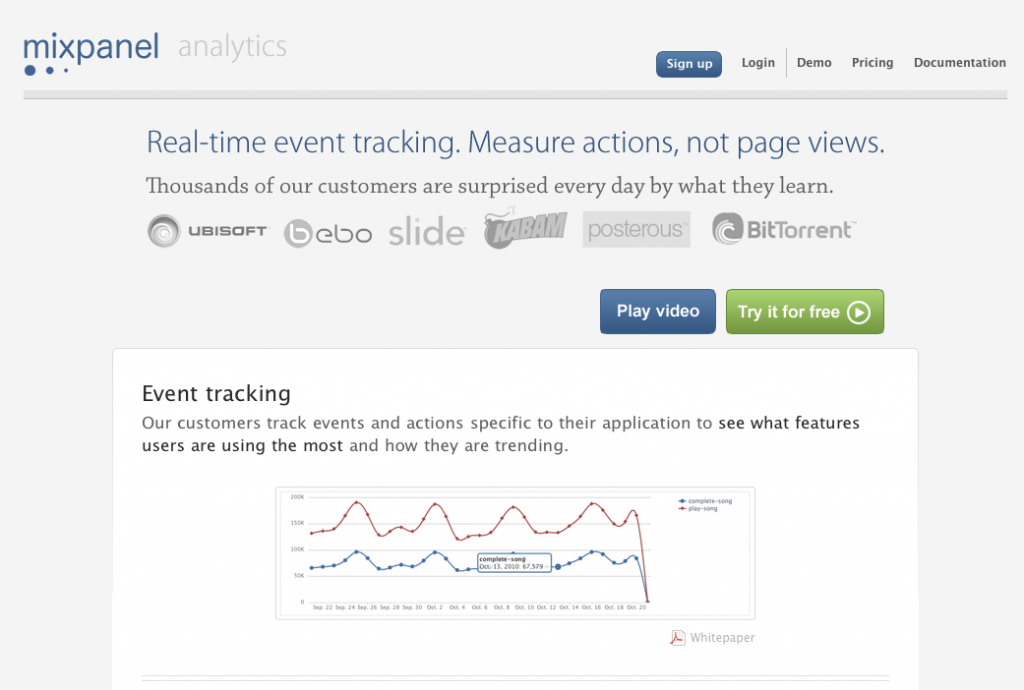1024x690 pixels.
Task: Click the complete-song legend entry
Action: tap(705, 501)
